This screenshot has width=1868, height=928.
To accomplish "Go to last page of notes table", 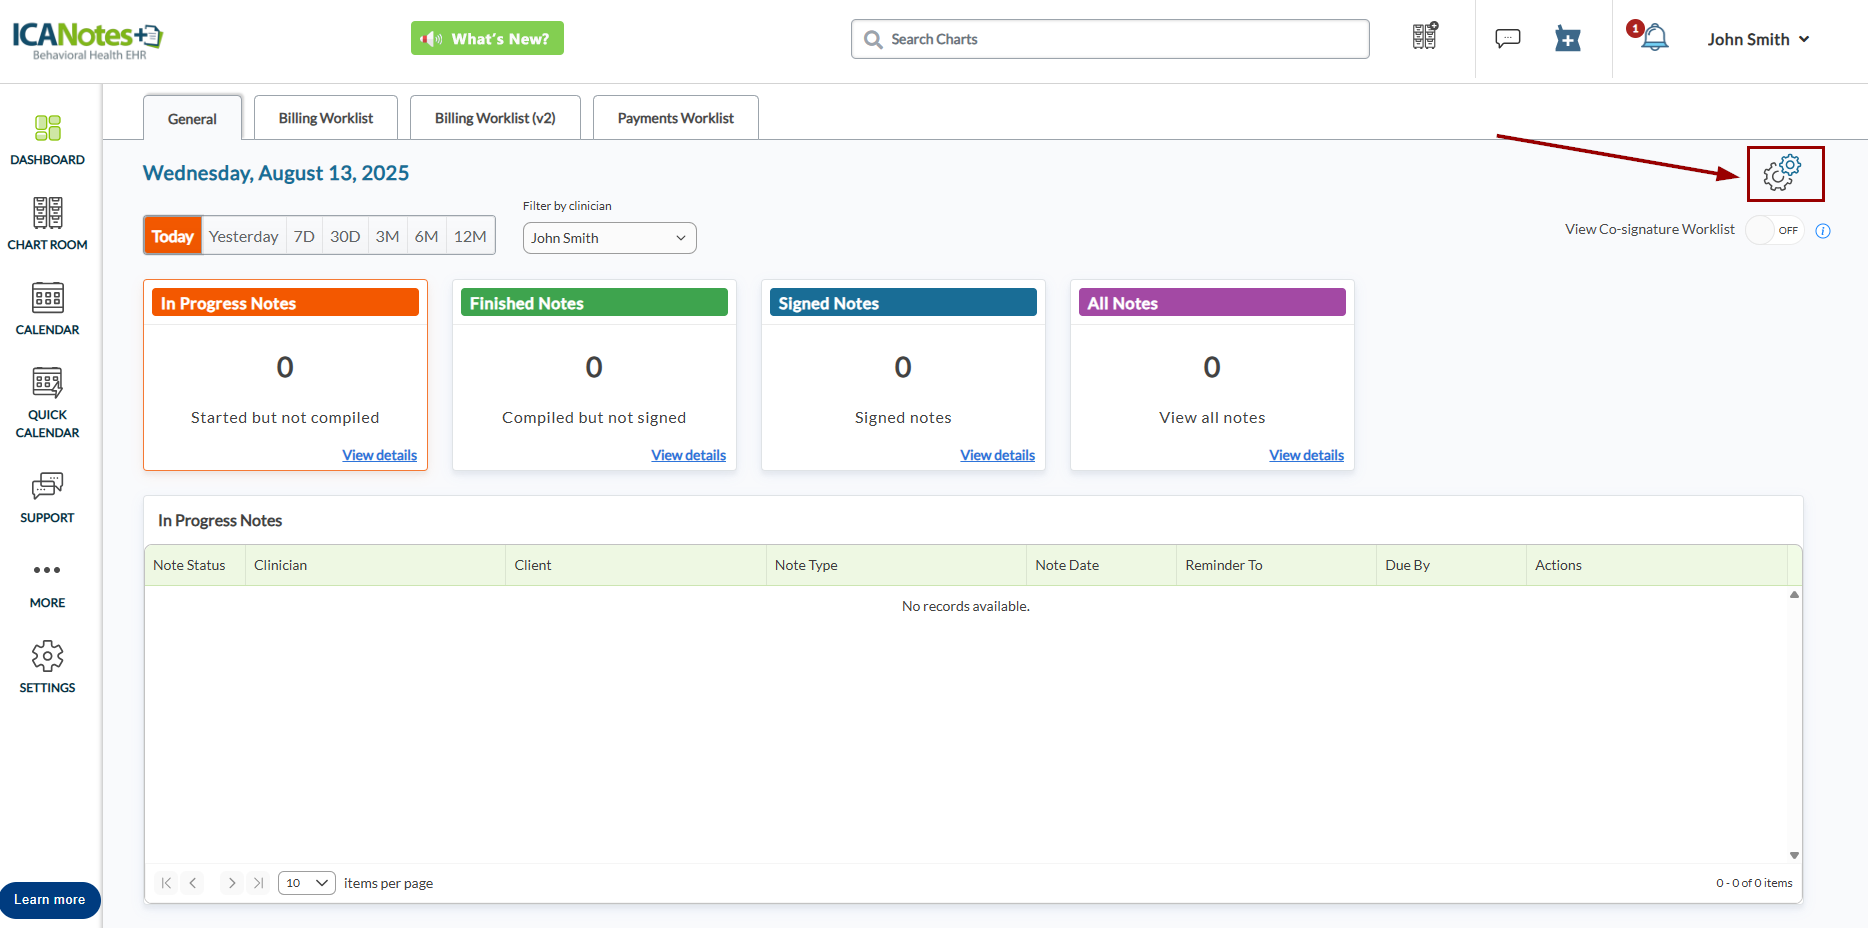I will pyautogui.click(x=259, y=883).
